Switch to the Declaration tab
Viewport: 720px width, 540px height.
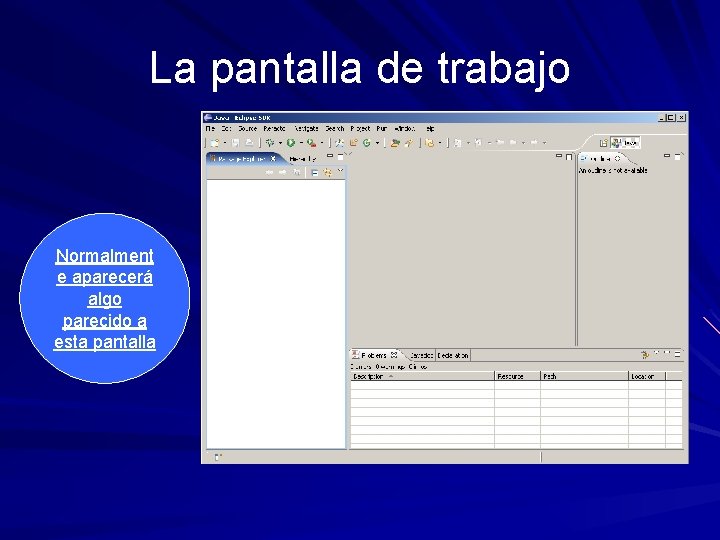point(453,355)
